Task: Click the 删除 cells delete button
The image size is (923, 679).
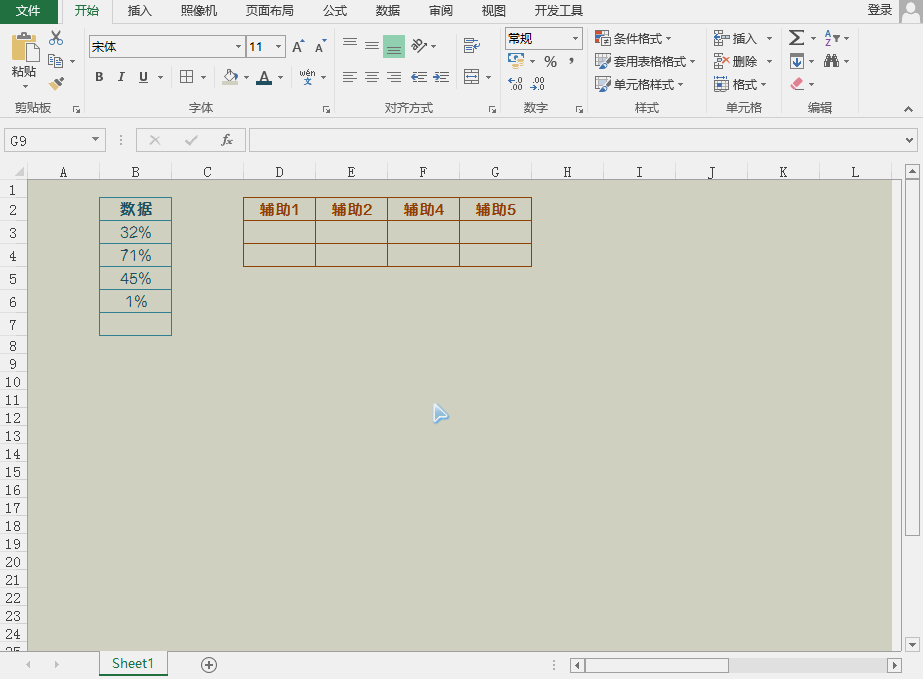Action: click(735, 61)
